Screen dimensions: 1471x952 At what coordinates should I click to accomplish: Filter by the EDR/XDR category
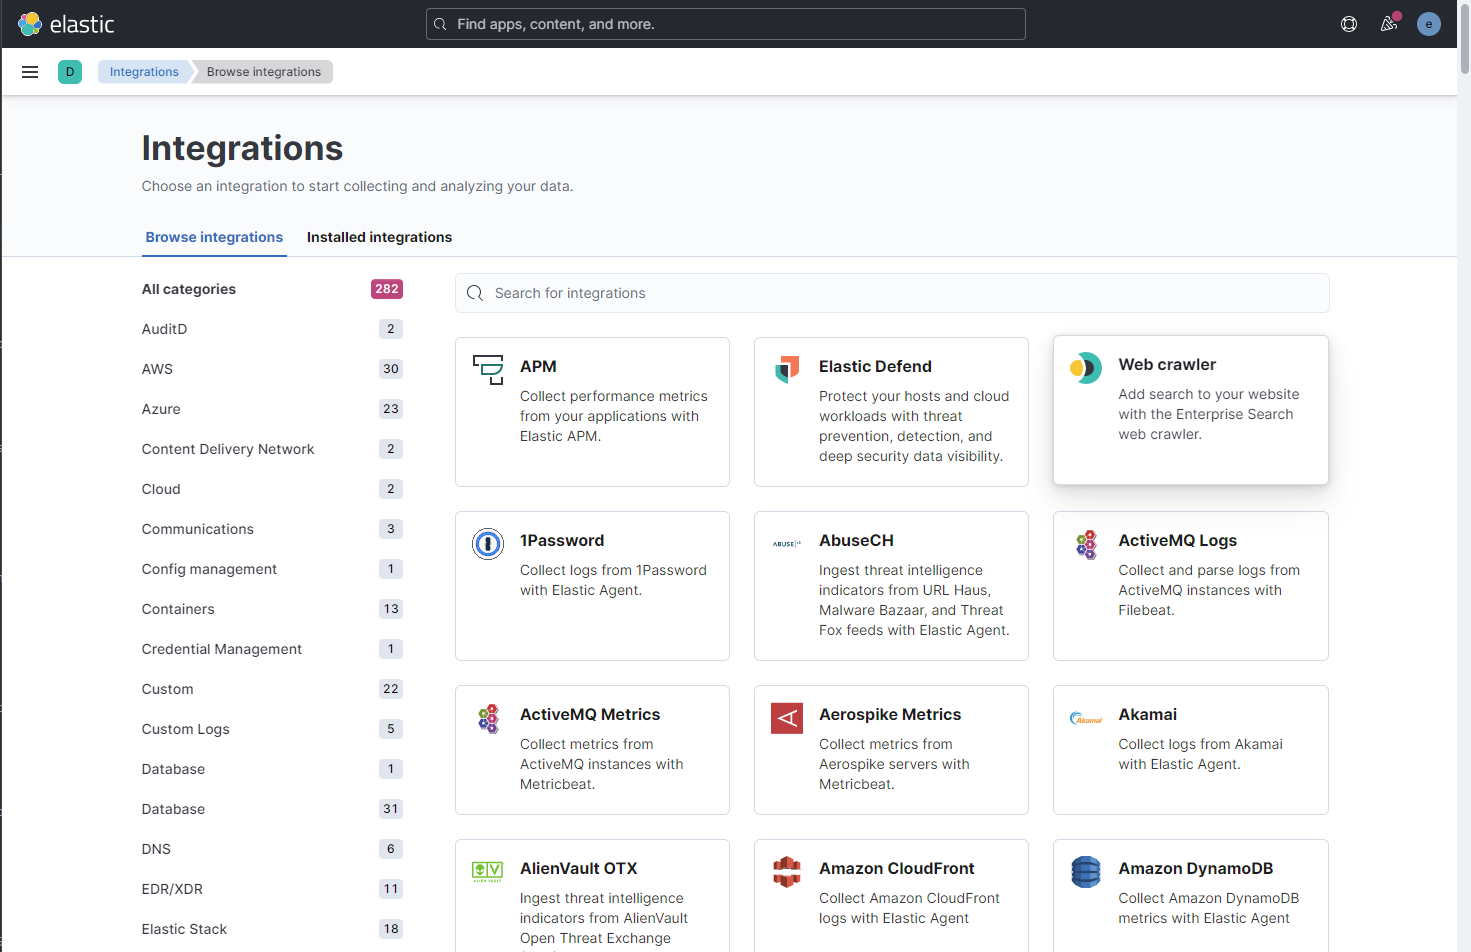272,889
